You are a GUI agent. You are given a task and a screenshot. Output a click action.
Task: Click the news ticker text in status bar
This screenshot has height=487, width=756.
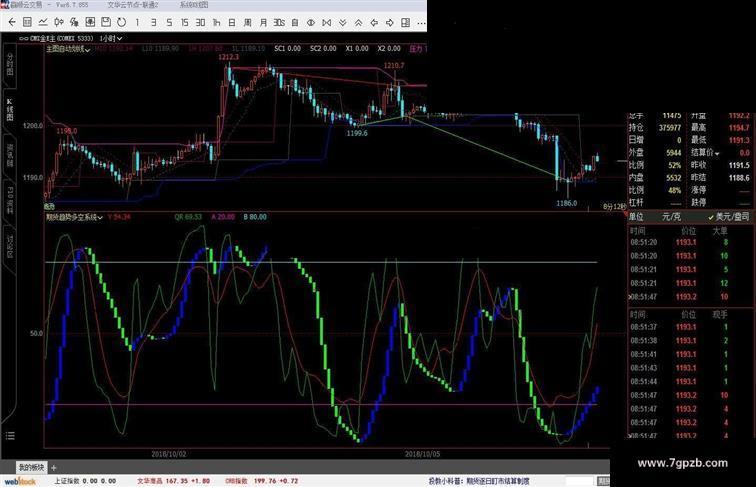(x=478, y=481)
